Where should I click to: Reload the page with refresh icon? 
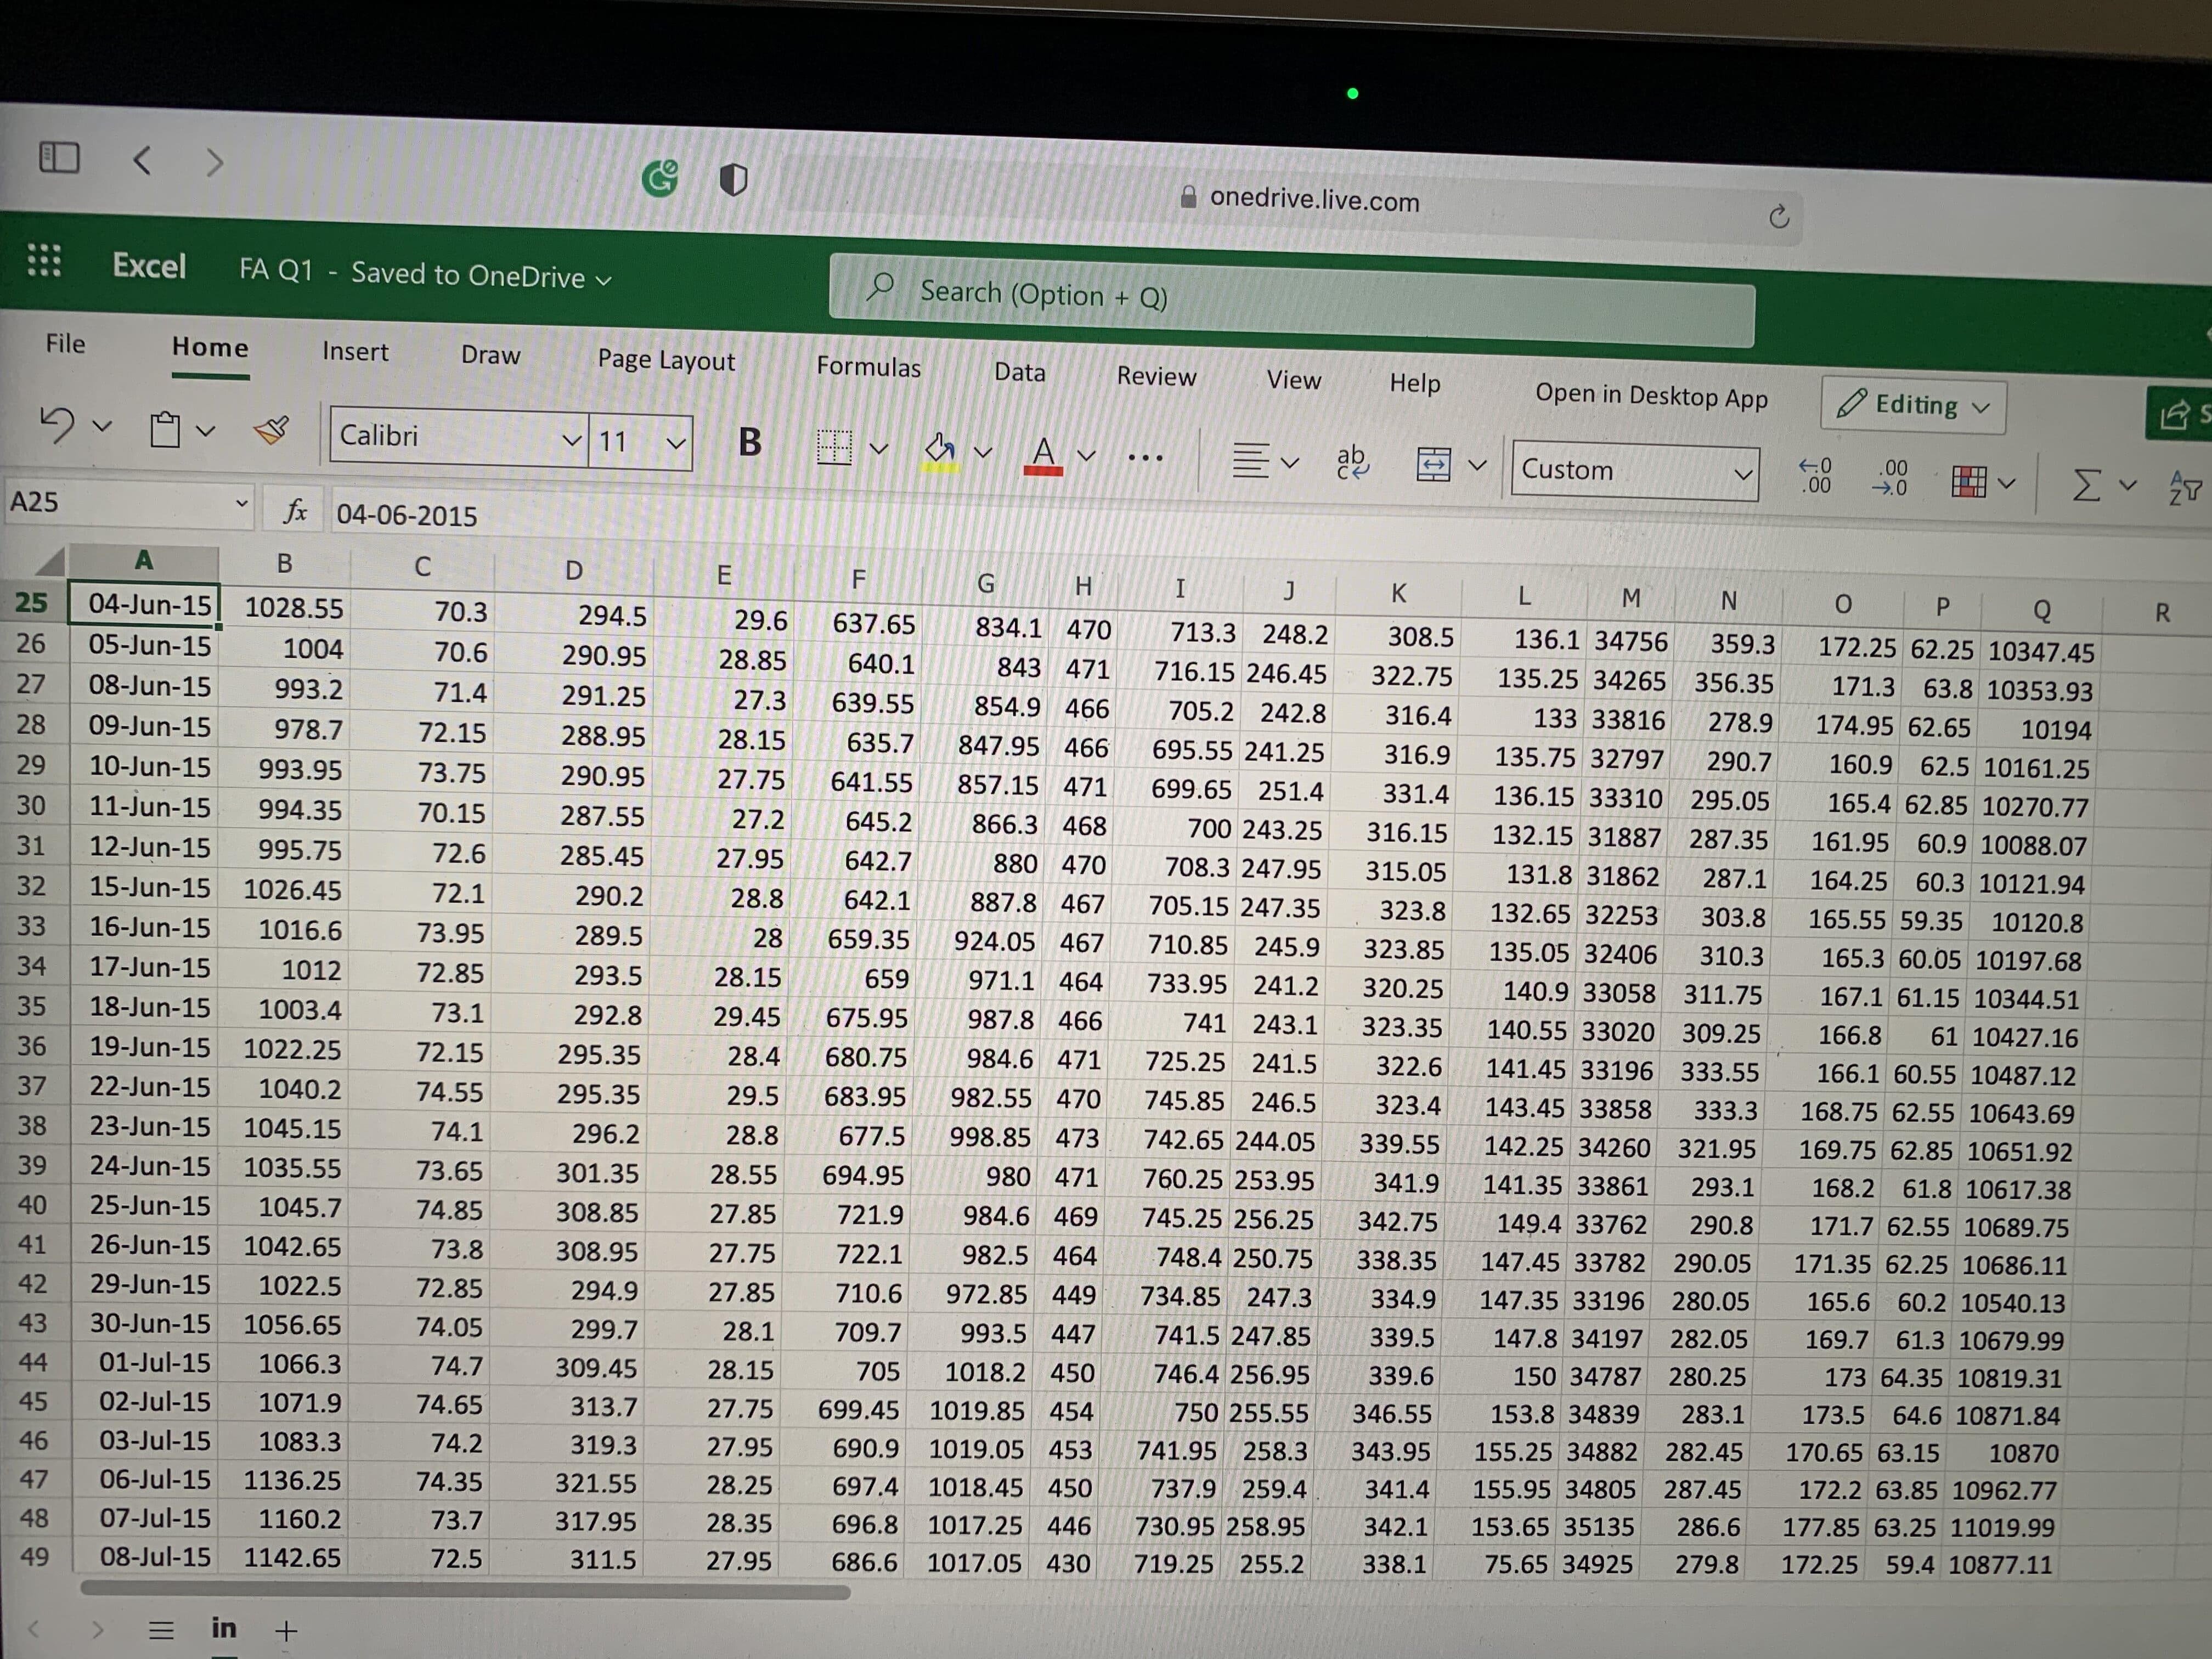(1778, 216)
